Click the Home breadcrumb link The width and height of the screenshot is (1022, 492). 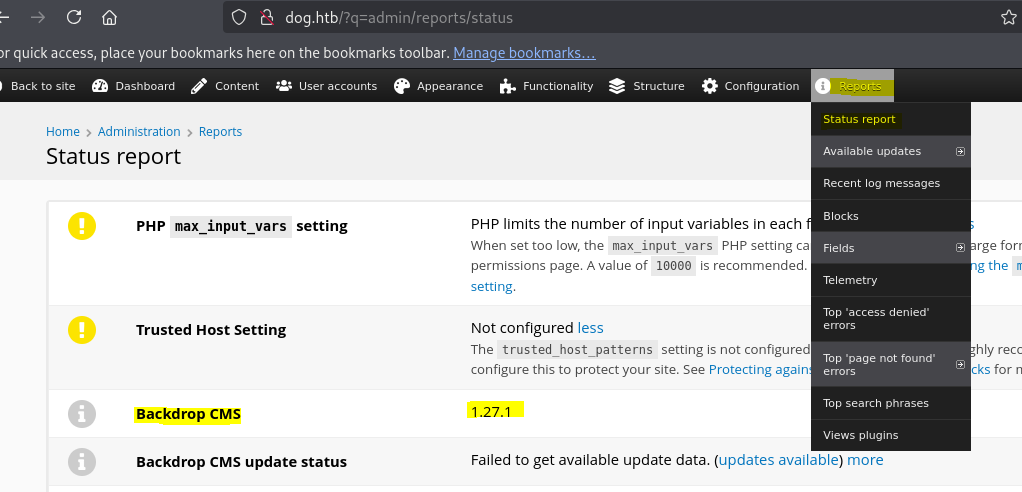point(63,132)
